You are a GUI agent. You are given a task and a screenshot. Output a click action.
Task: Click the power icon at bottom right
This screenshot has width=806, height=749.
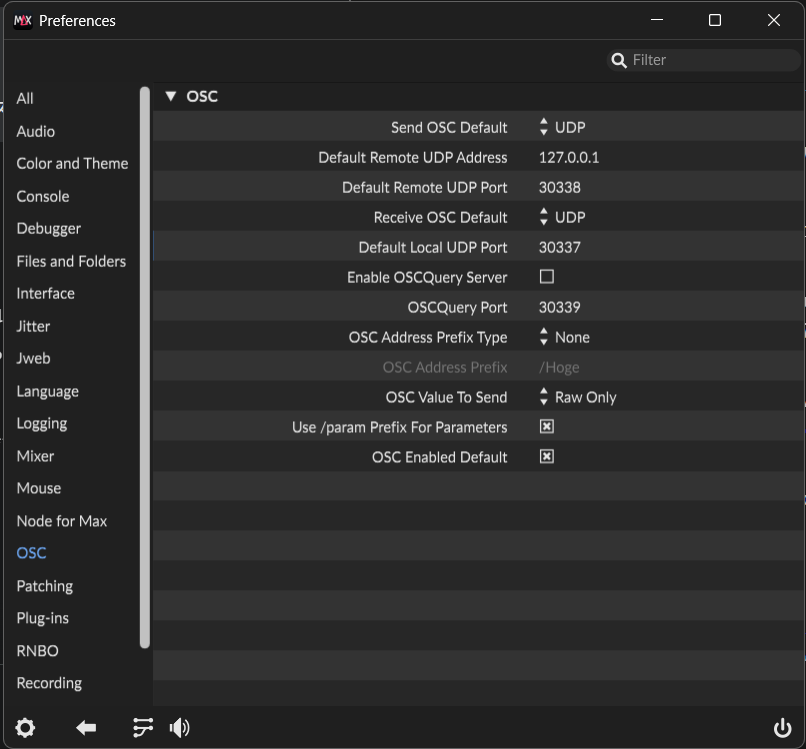point(782,728)
